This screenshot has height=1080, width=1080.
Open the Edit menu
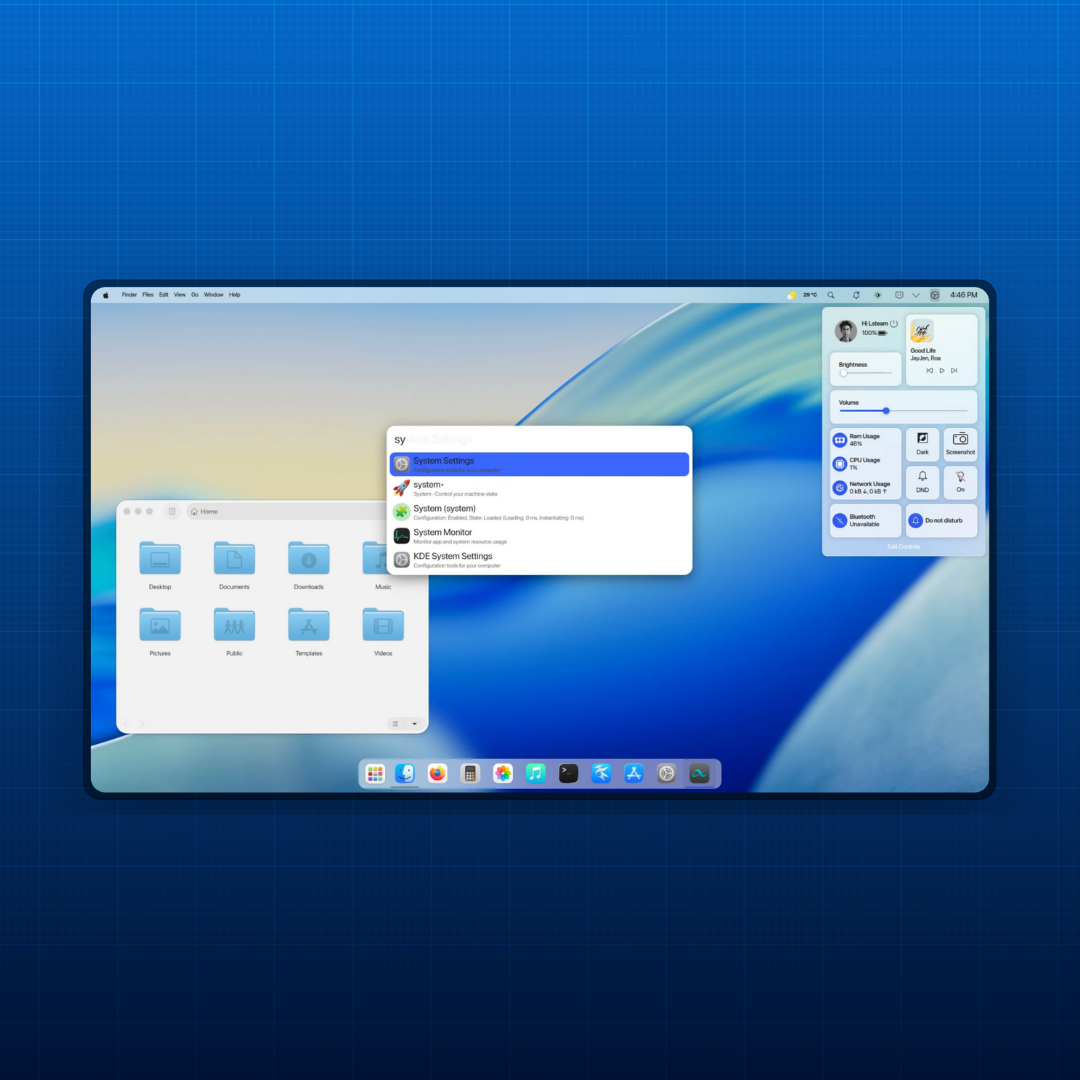[164, 295]
